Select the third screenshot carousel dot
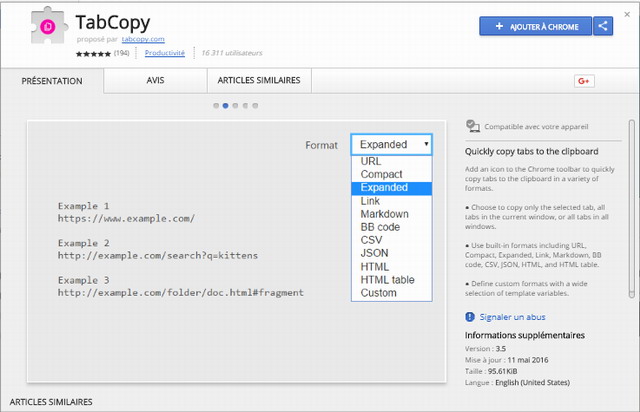640x412 pixels. click(x=235, y=106)
